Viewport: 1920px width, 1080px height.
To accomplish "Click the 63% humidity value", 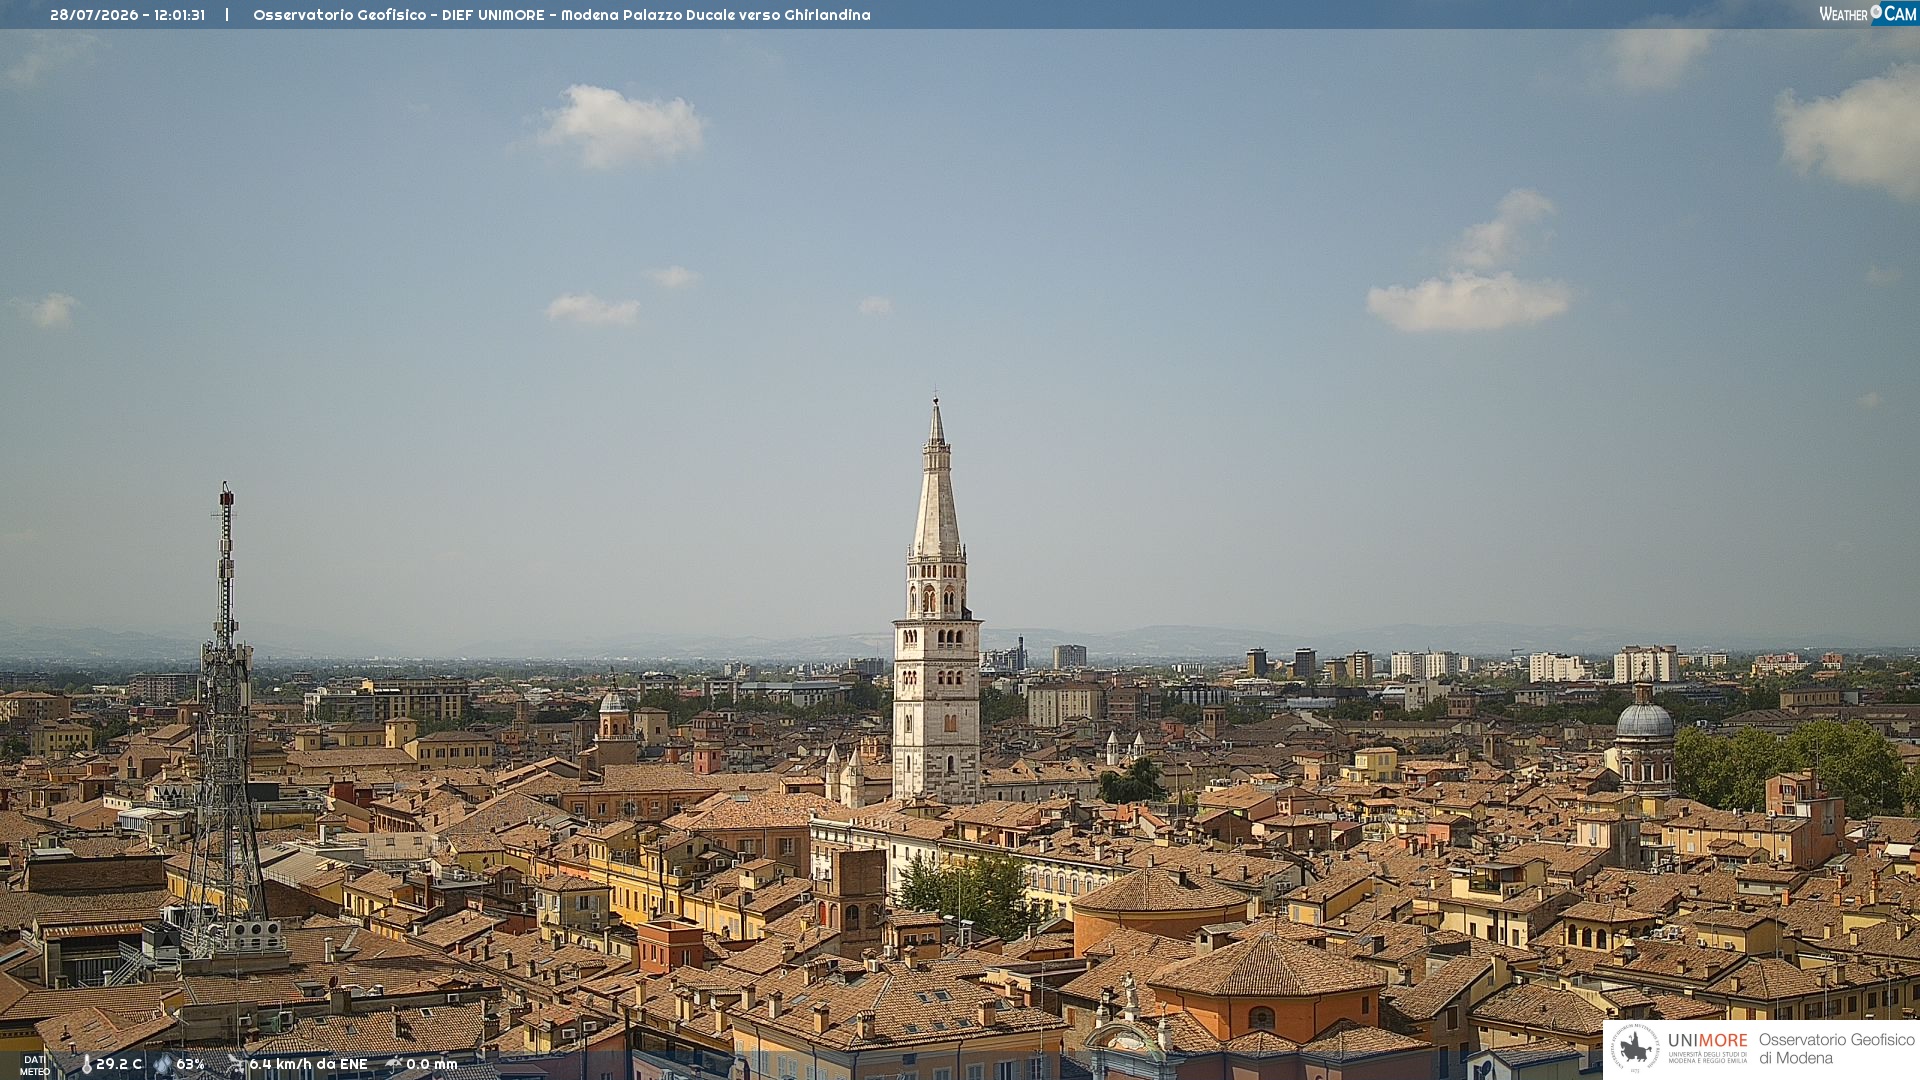I will point(190,1065).
